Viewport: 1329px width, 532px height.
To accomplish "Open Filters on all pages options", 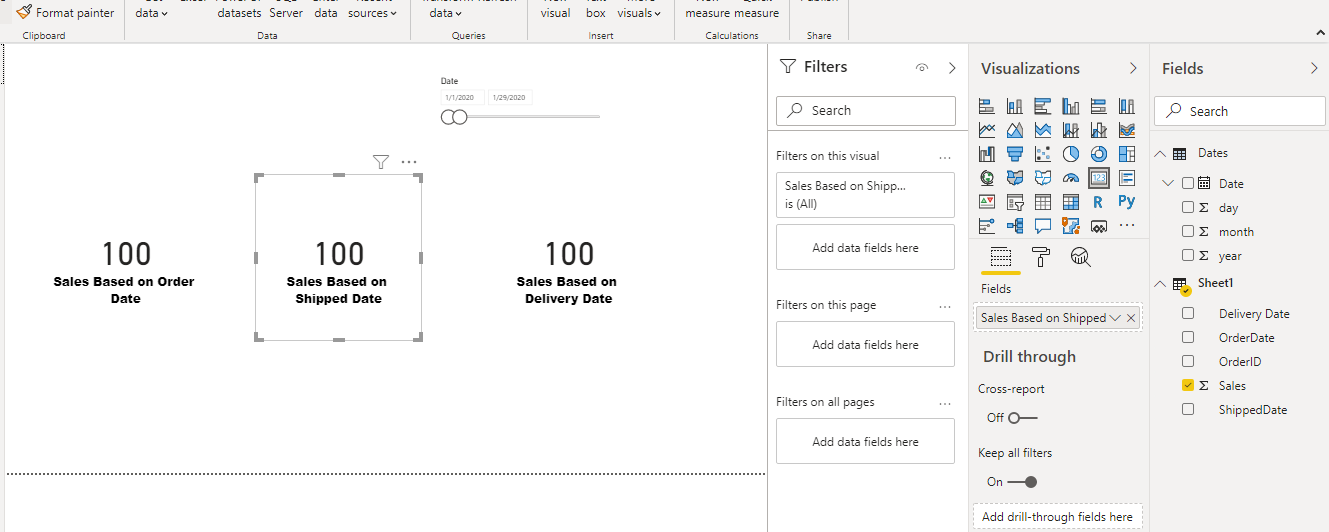I will pos(945,403).
